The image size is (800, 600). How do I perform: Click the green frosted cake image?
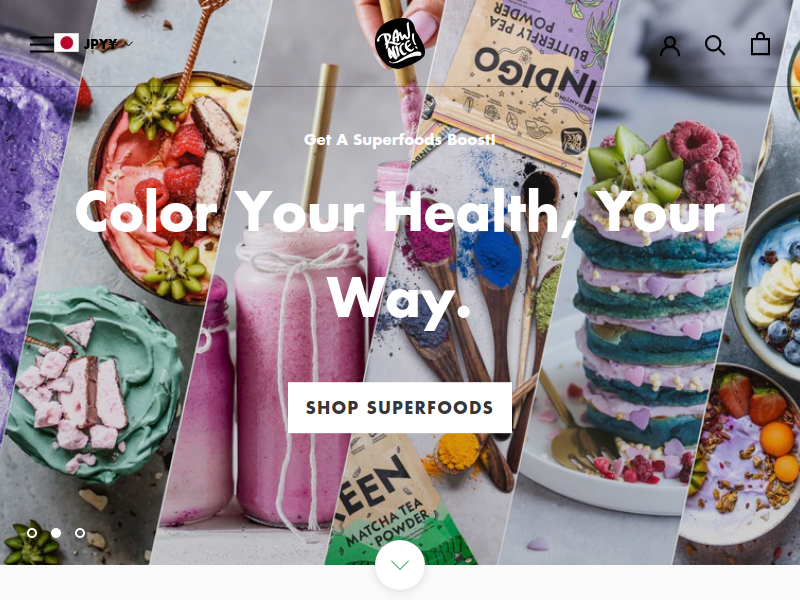94,385
